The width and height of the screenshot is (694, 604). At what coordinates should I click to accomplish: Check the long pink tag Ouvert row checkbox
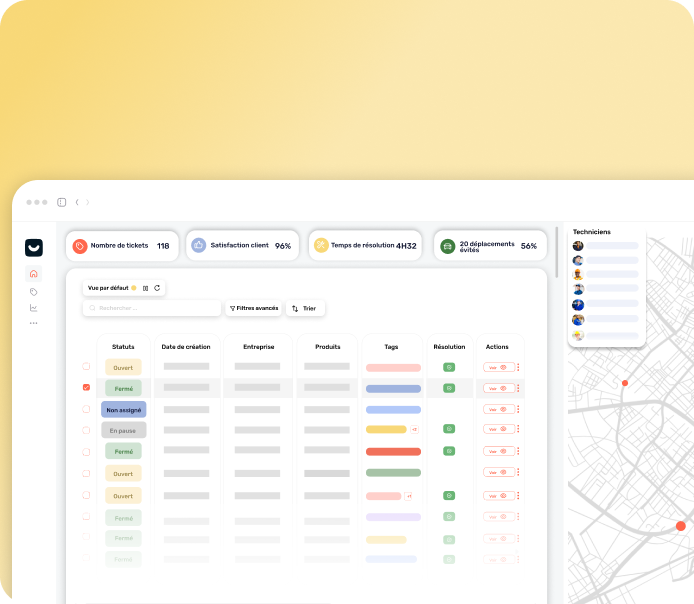86,366
